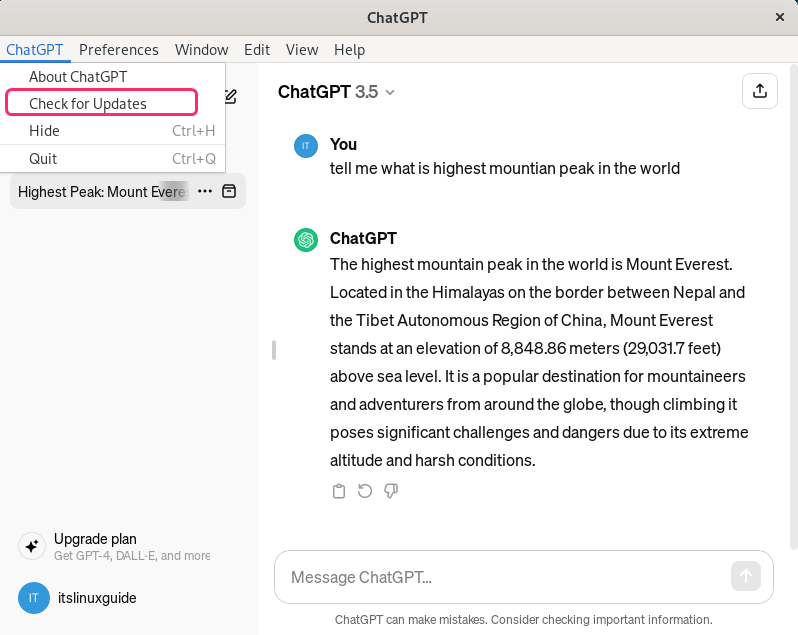The width and height of the screenshot is (798, 635).
Task: Click Hide in the ChatGPT menu
Action: [x=44, y=131]
